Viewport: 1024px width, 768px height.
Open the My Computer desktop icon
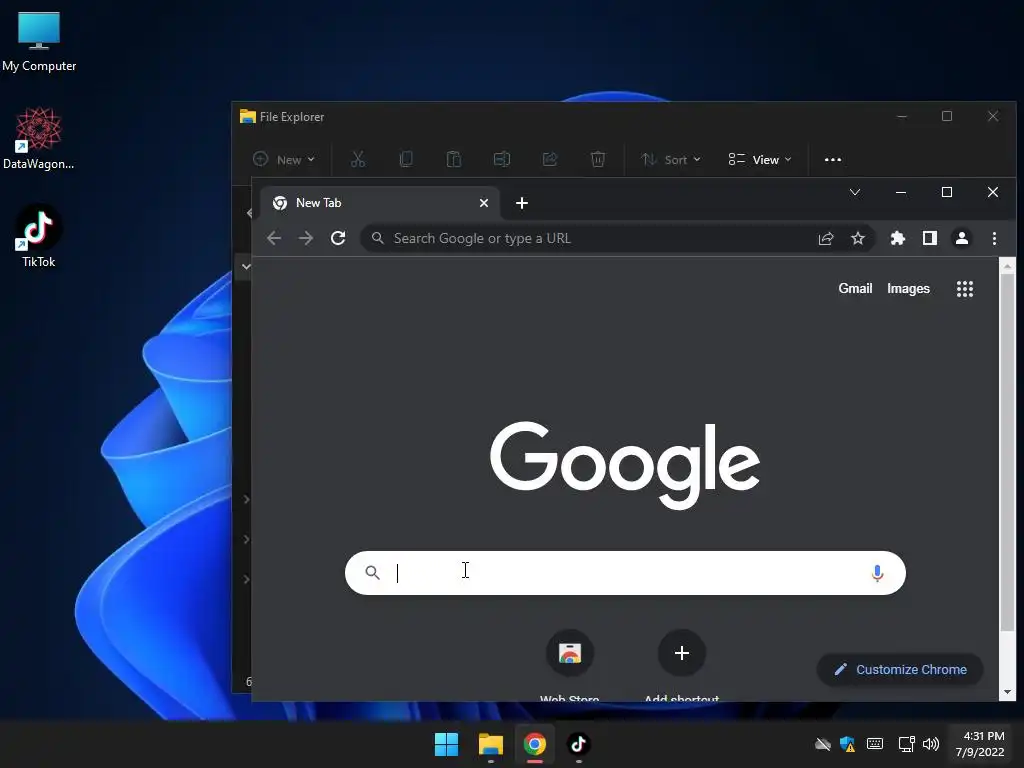click(39, 41)
